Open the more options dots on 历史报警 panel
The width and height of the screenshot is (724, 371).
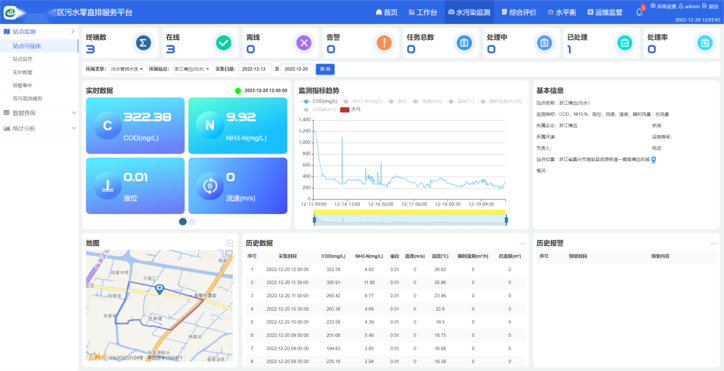click(713, 243)
